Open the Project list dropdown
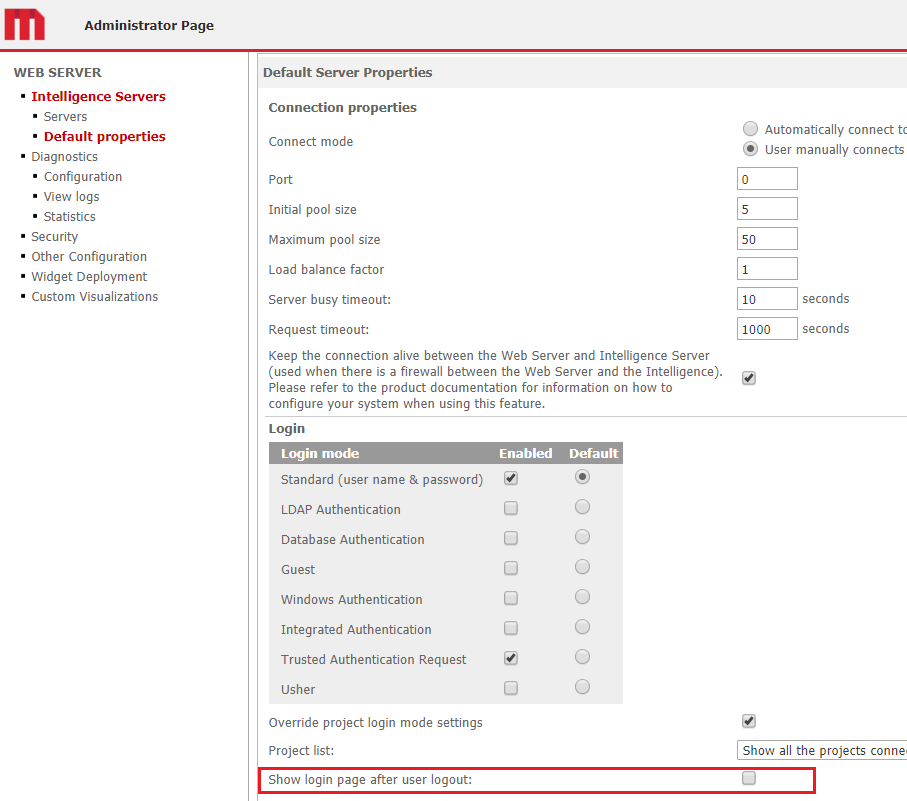The height and width of the screenshot is (801, 907). pos(821,749)
